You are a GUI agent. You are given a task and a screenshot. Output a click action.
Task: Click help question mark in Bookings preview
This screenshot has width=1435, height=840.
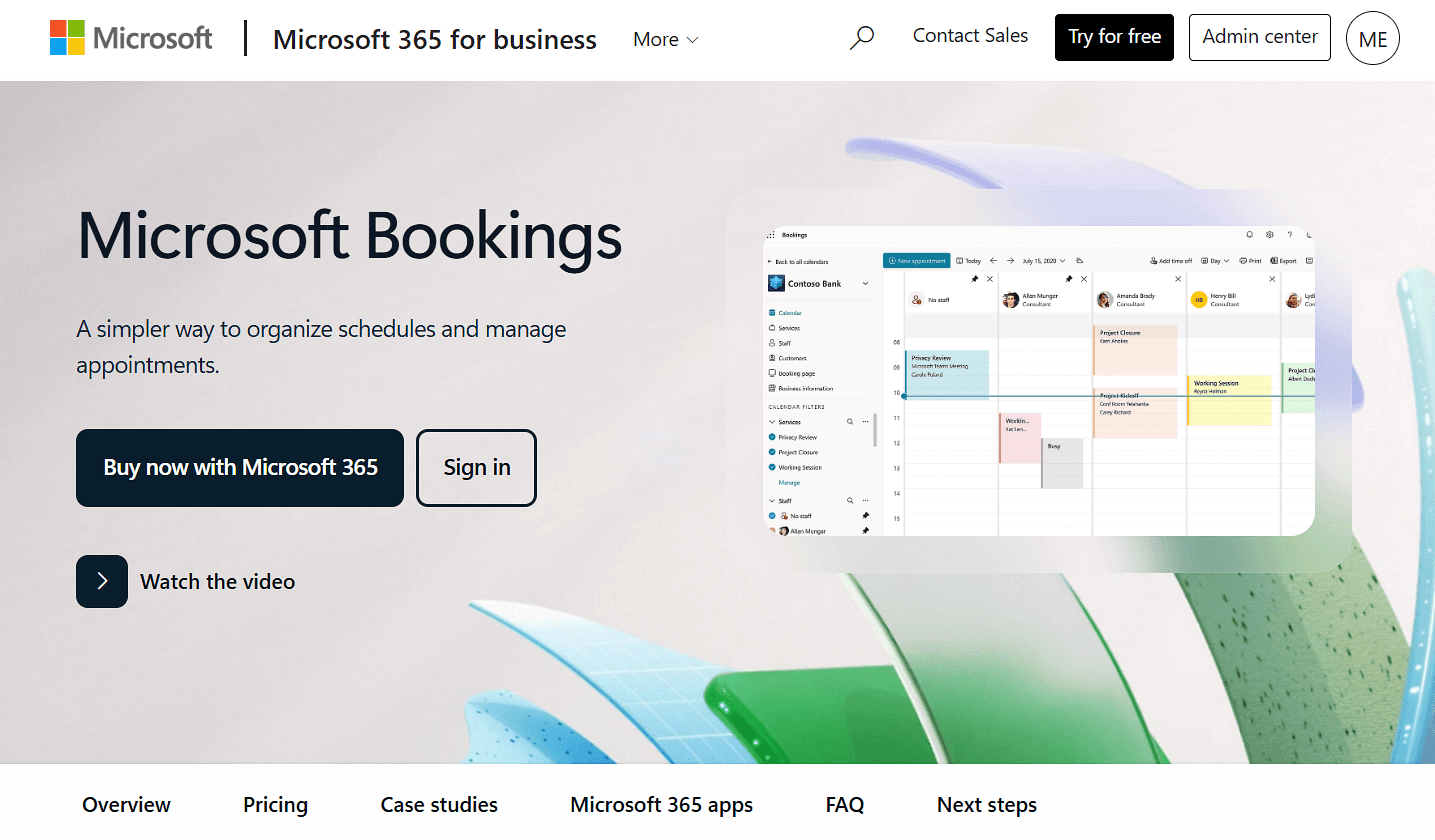click(1290, 235)
